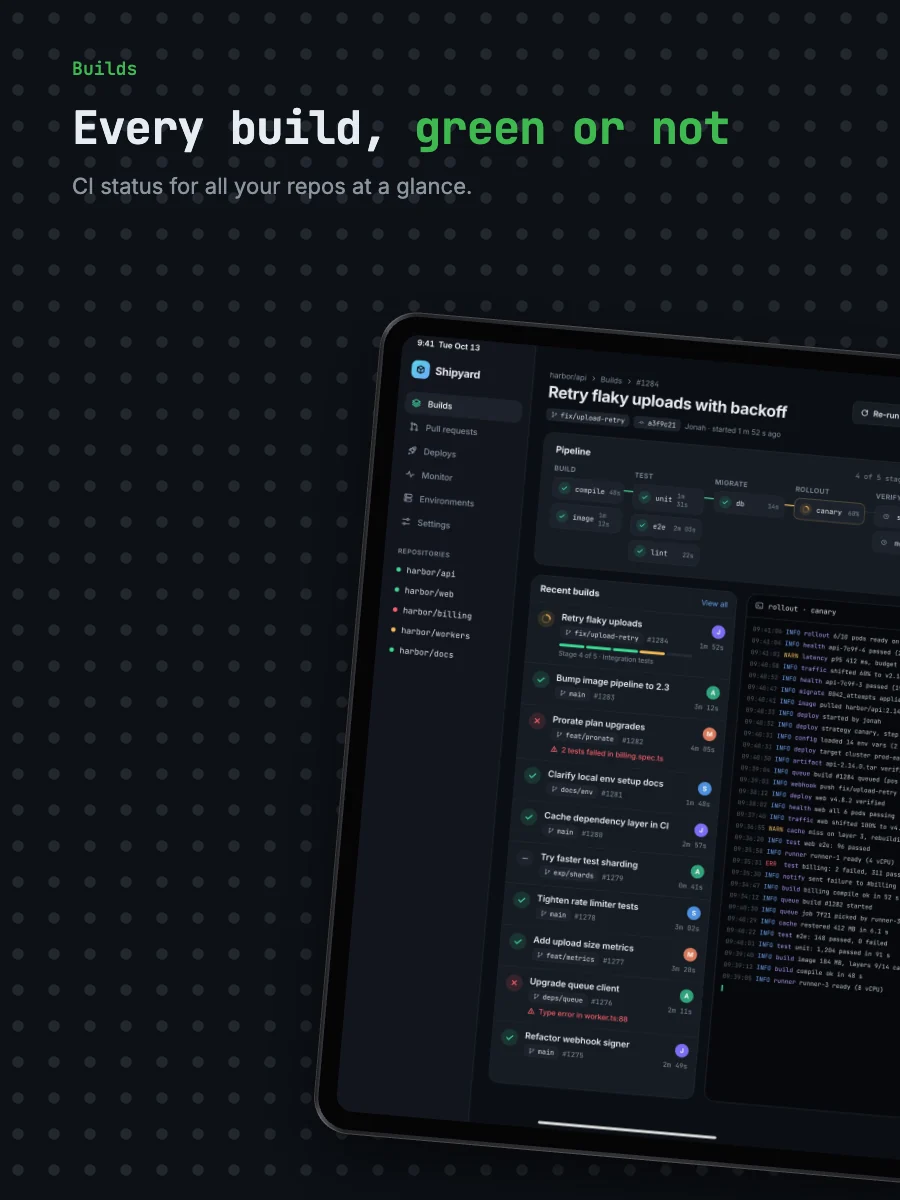Open Cache dependency layer in CI build
Viewport: 900px width, 1200px height.
614,827
